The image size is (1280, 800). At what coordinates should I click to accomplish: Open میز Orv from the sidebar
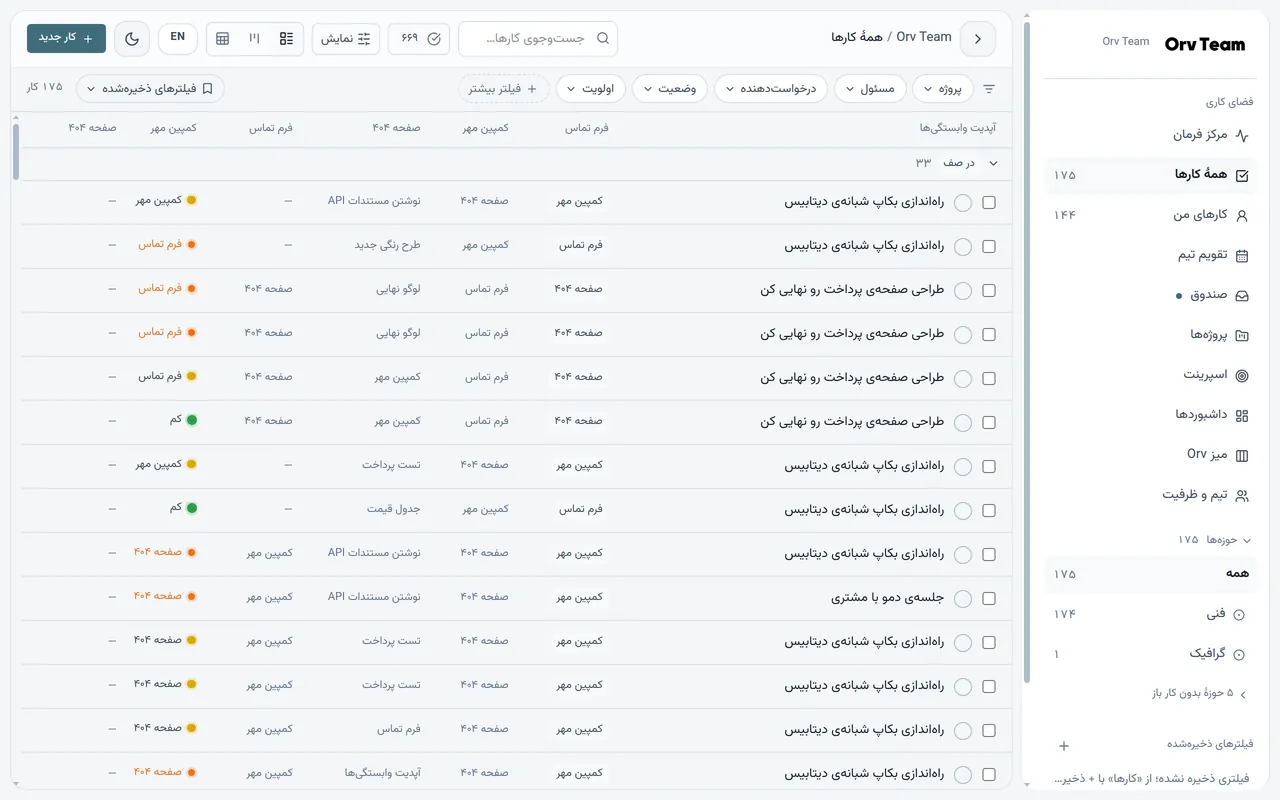(x=1151, y=455)
